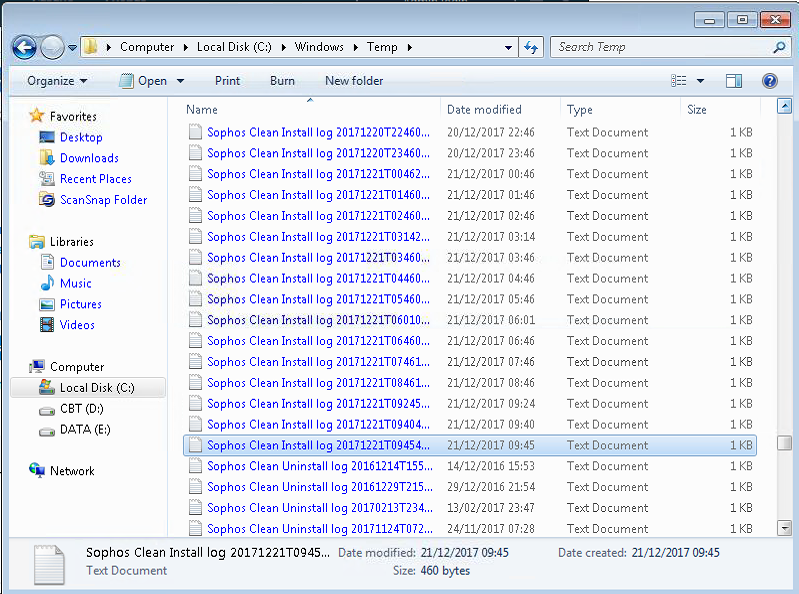Select Sophos Clean Install log 20171221T09245

318,403
